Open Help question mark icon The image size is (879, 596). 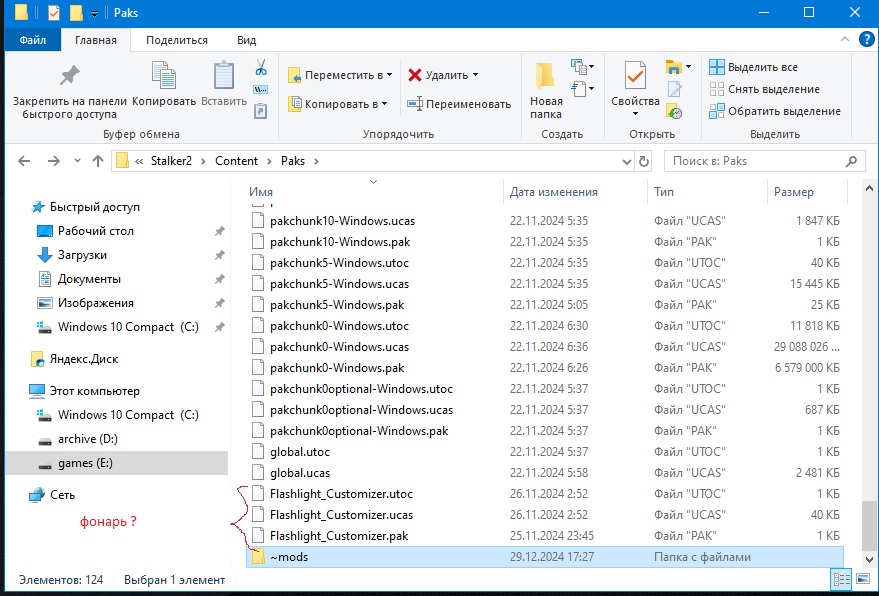[x=867, y=39]
